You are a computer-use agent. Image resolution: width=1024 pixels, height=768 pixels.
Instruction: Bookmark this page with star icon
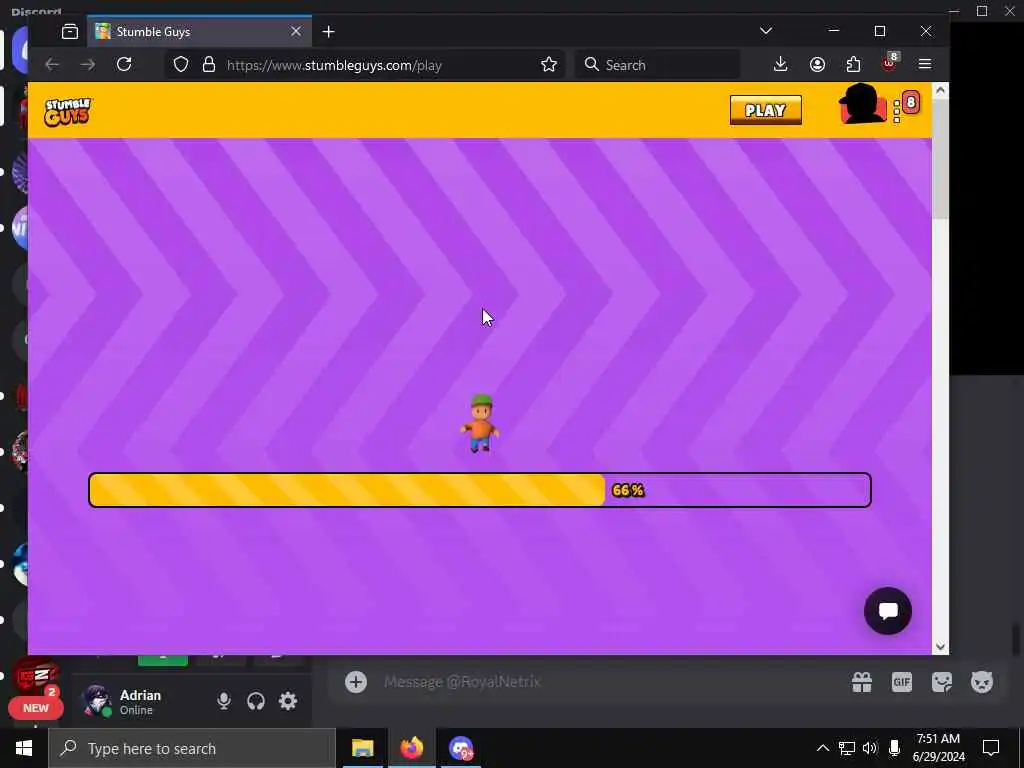549,65
